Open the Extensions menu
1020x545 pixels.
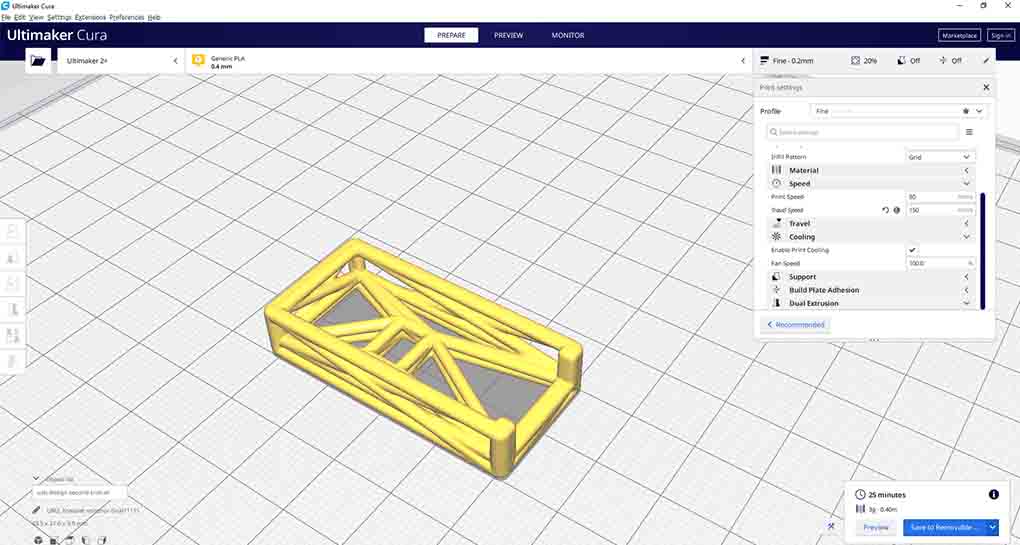(x=90, y=18)
